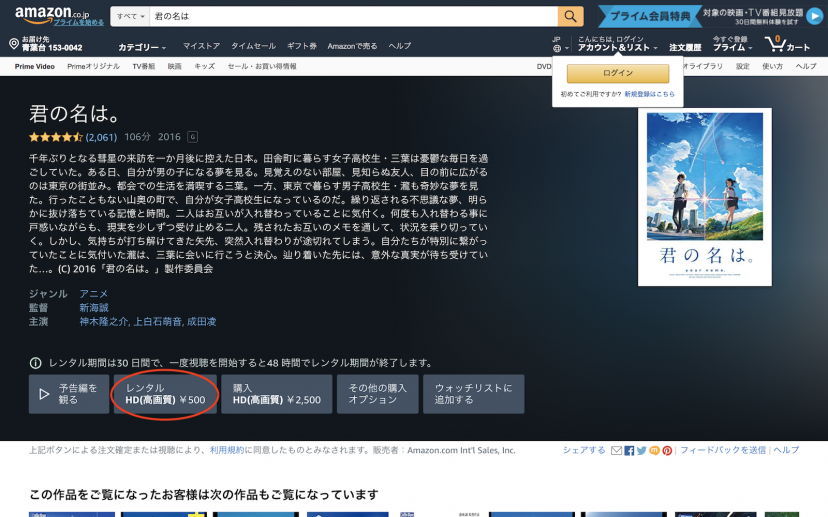Open 設定 in the Prime Video bar
Image resolution: width=828 pixels, height=517 pixels.
coord(743,67)
